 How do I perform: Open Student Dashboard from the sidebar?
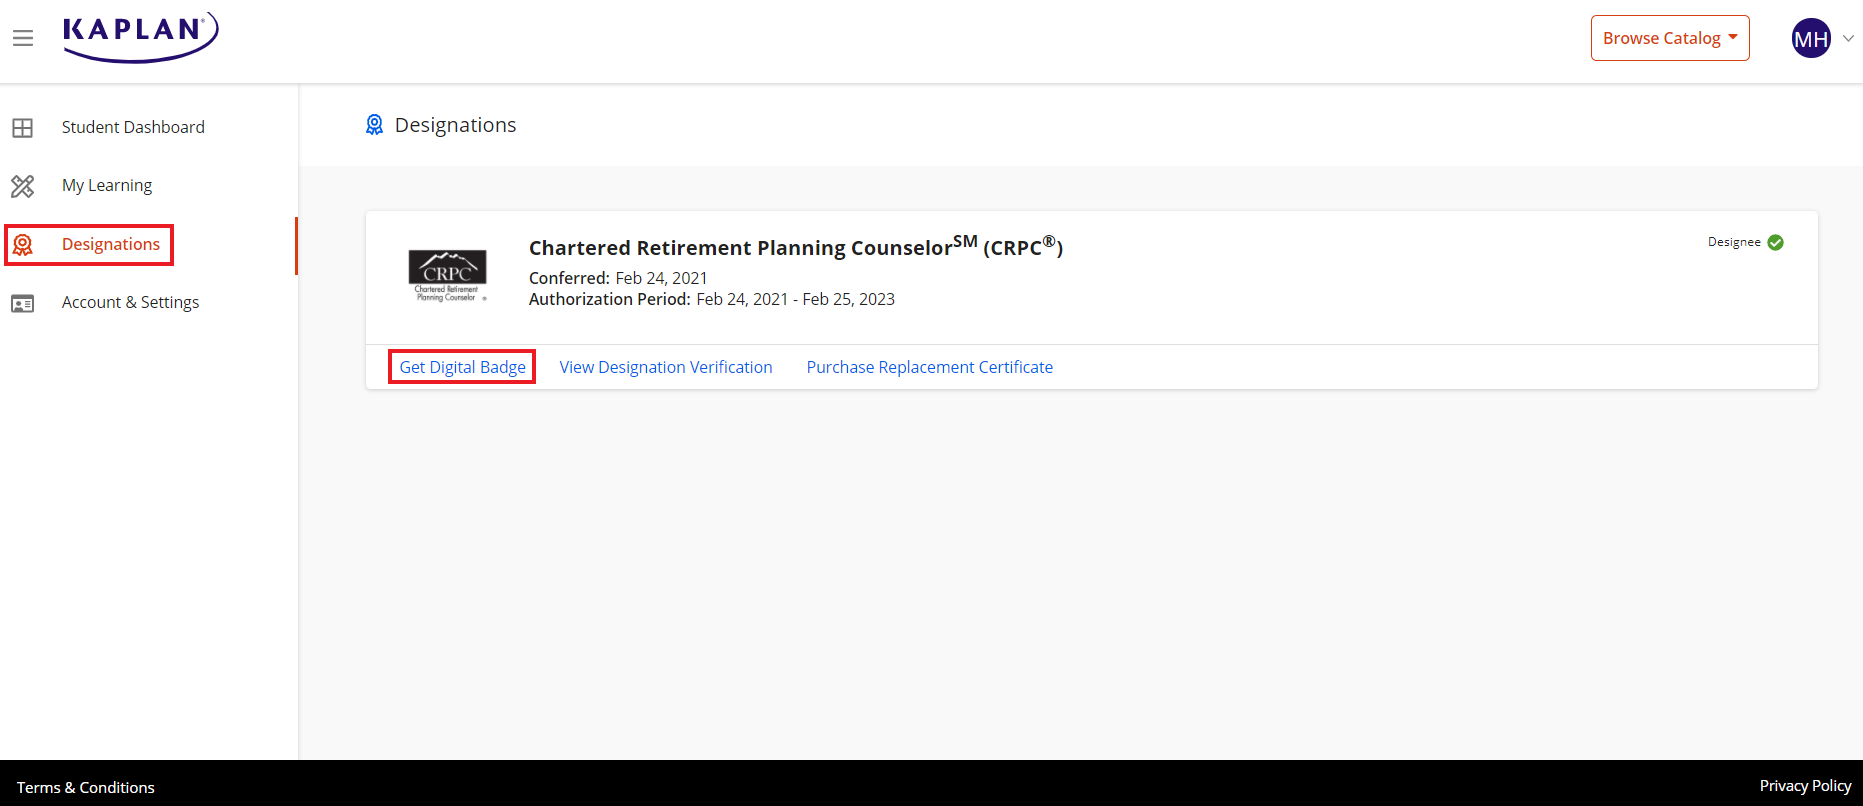pos(133,127)
